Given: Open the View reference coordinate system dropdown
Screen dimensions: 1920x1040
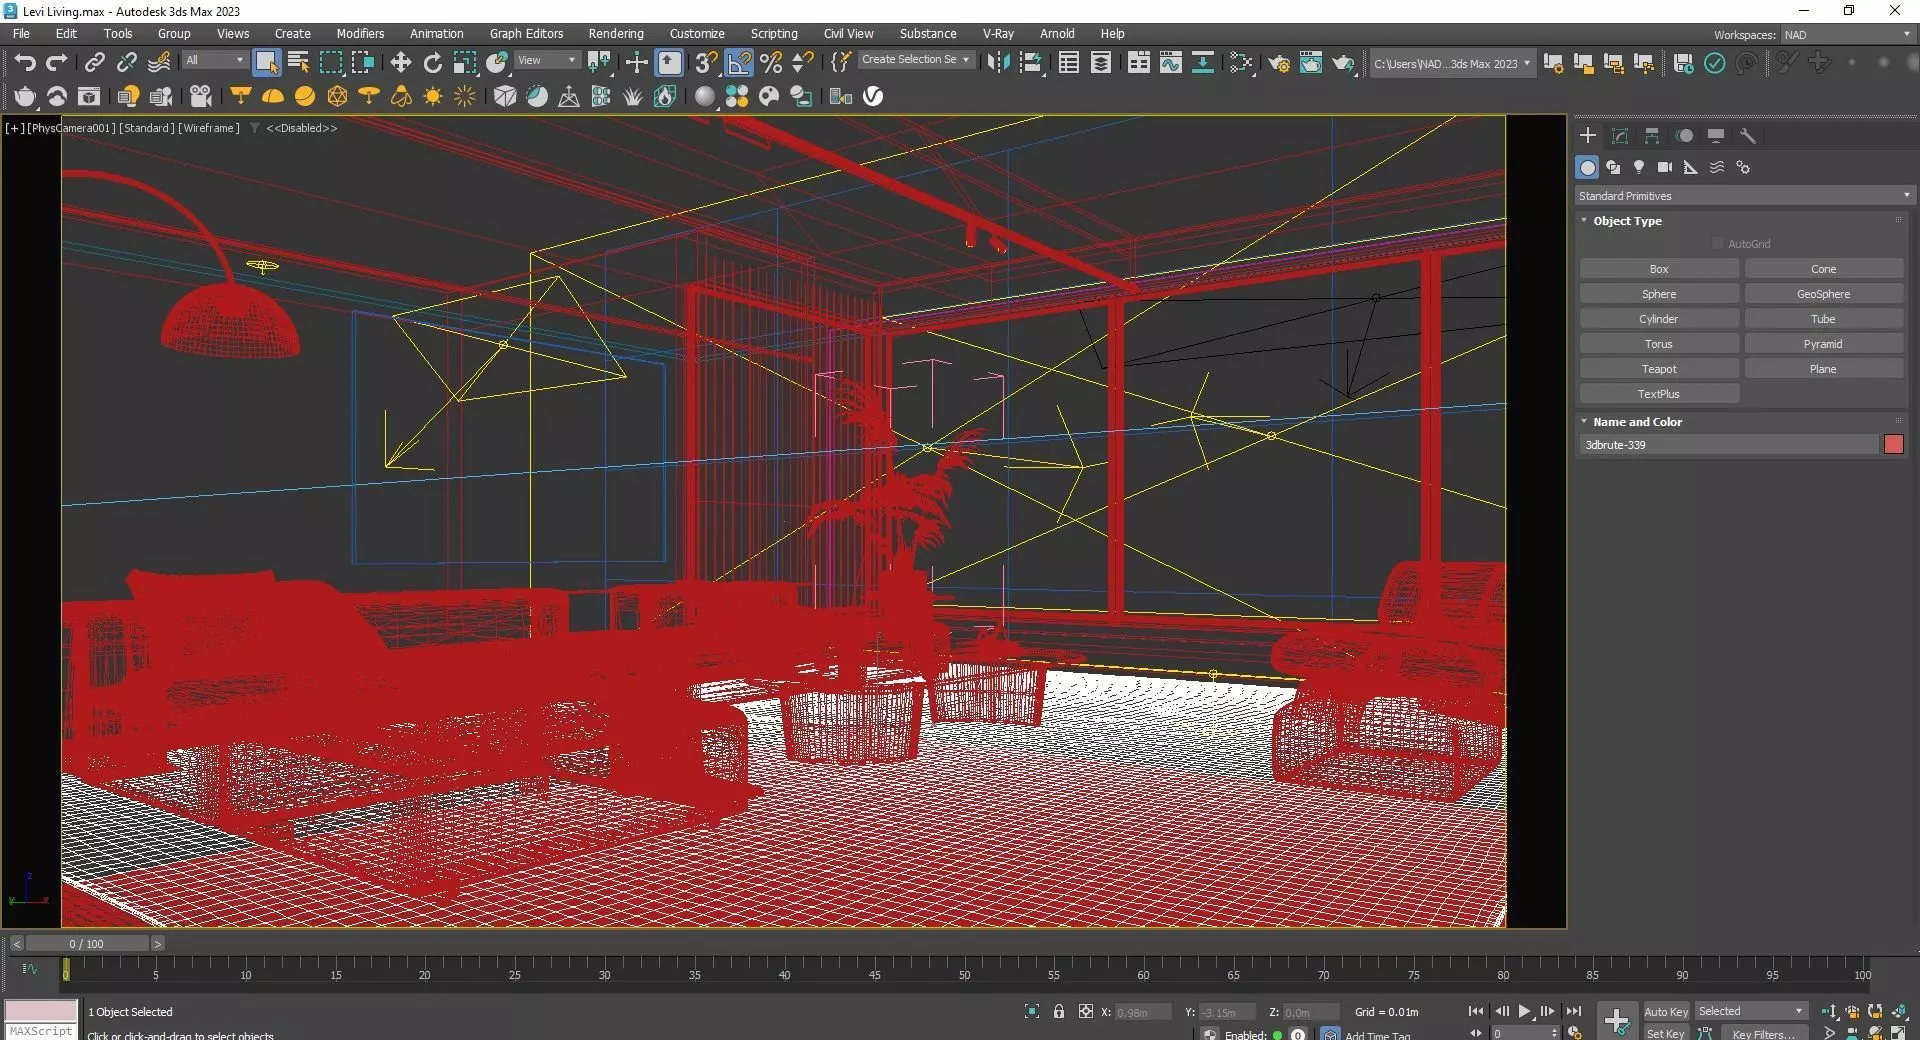Looking at the screenshot, I should pyautogui.click(x=546, y=61).
